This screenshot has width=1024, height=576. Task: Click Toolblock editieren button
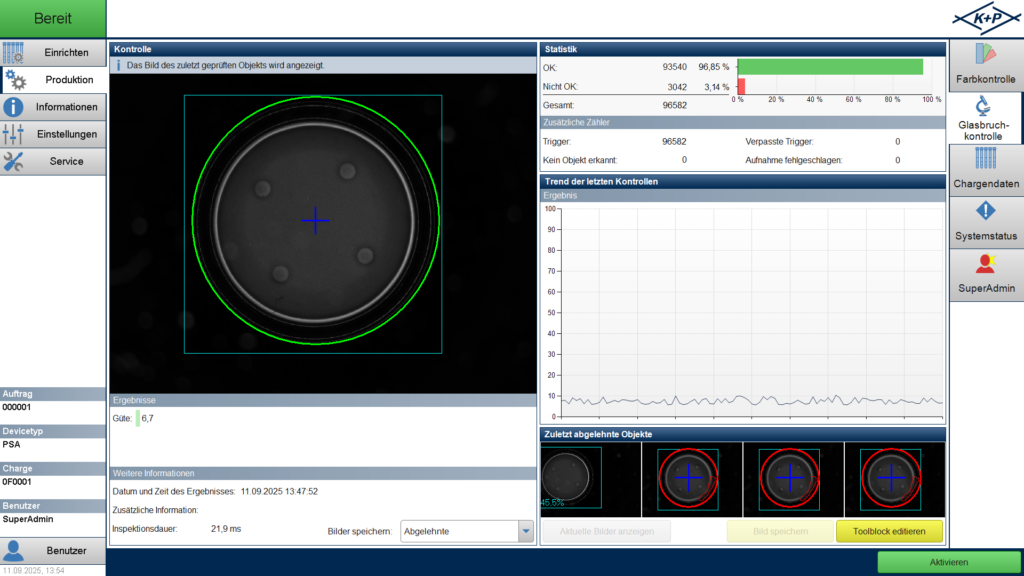889,531
